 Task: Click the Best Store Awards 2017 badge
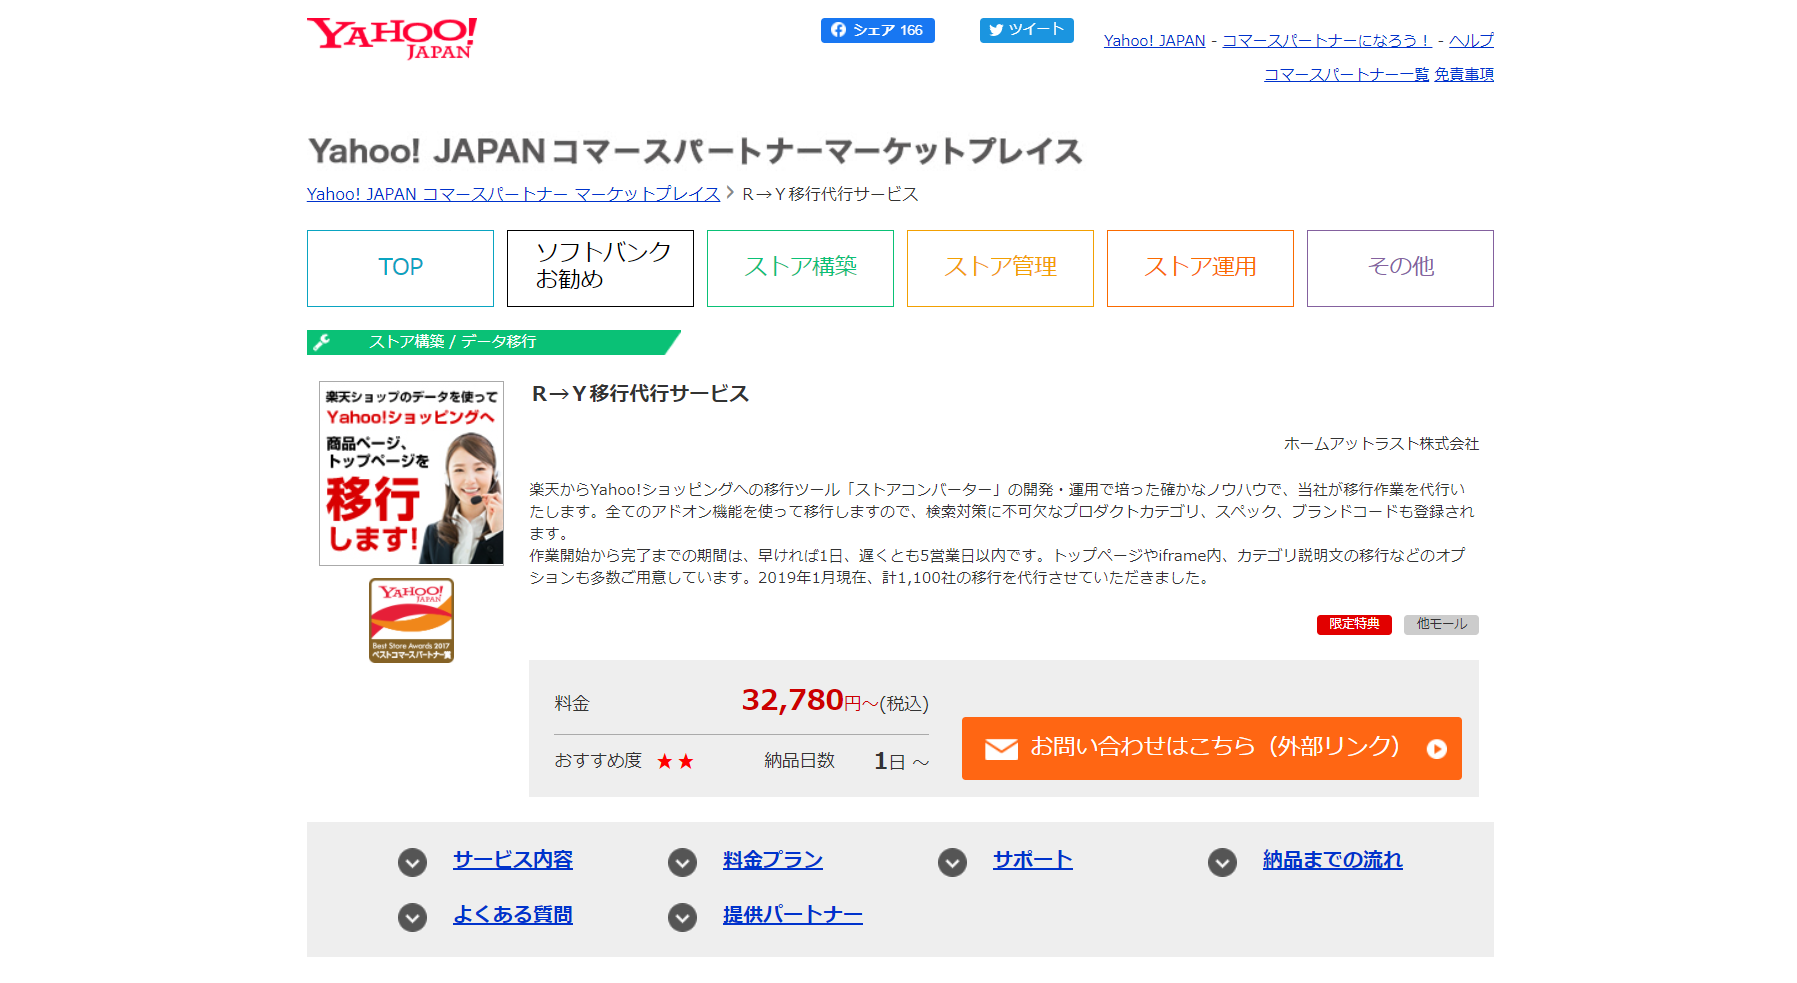coord(411,620)
